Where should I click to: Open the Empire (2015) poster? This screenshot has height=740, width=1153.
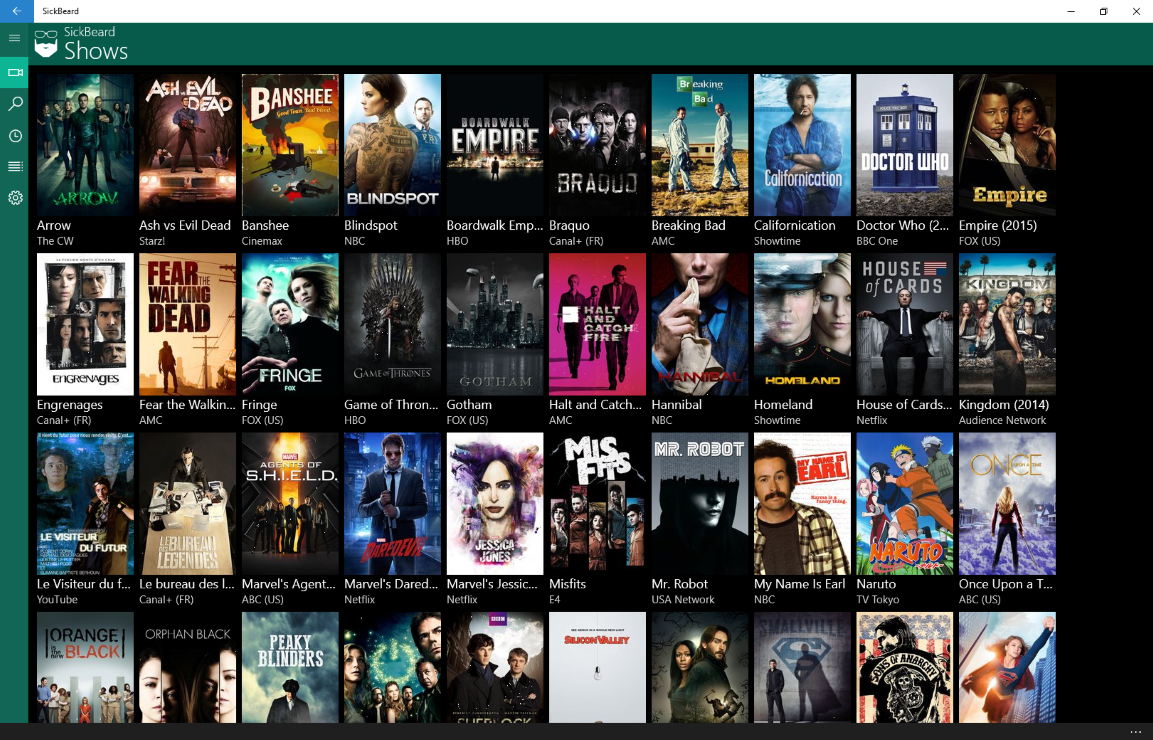(x=1007, y=145)
